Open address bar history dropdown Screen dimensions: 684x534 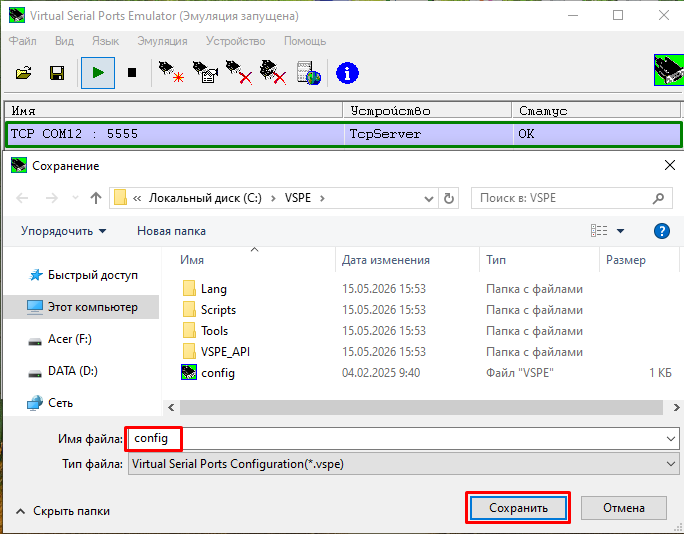point(429,199)
